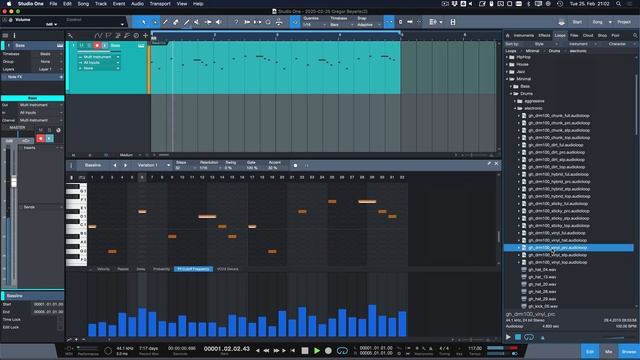
Task: Click the Edit button at bottom right
Action: point(590,351)
